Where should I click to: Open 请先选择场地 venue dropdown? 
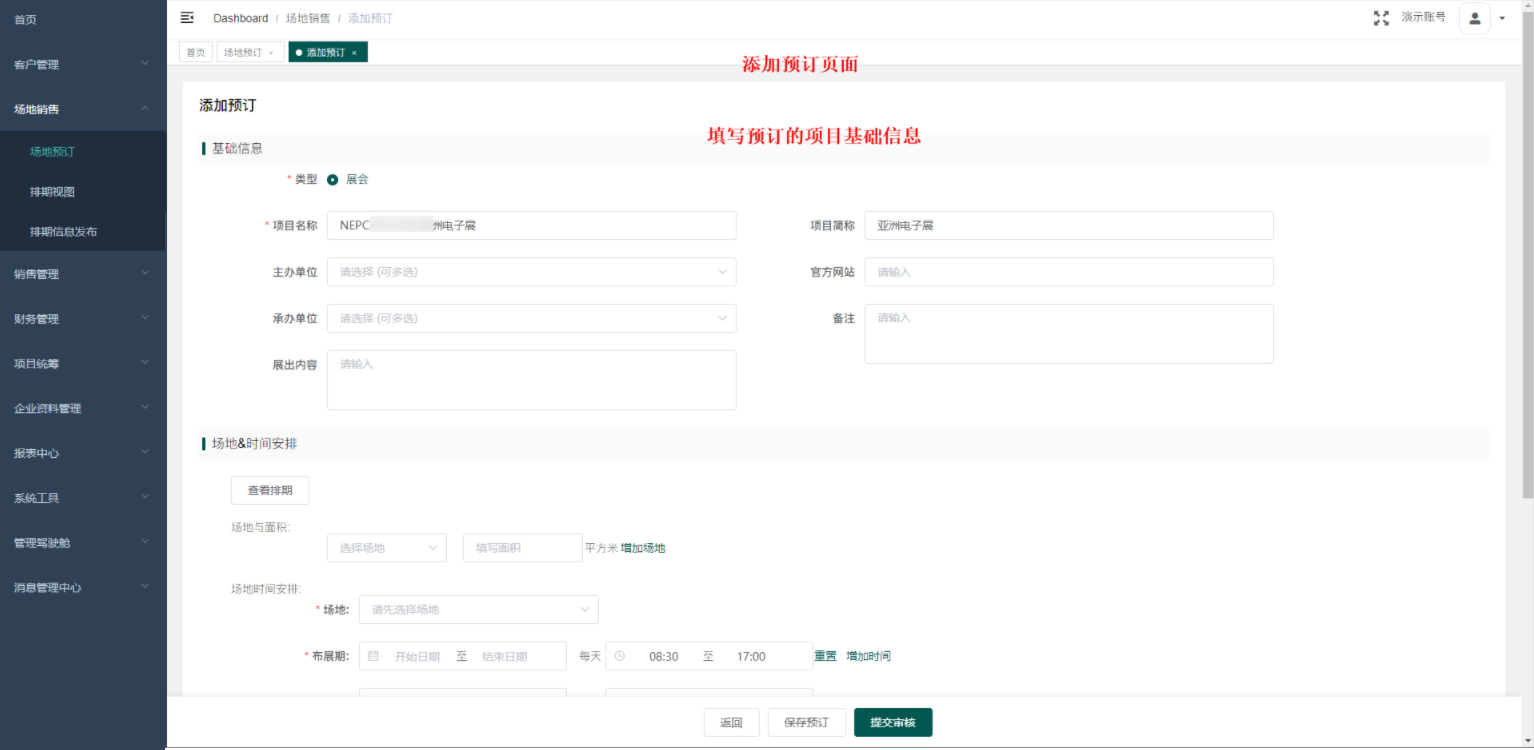click(x=478, y=609)
